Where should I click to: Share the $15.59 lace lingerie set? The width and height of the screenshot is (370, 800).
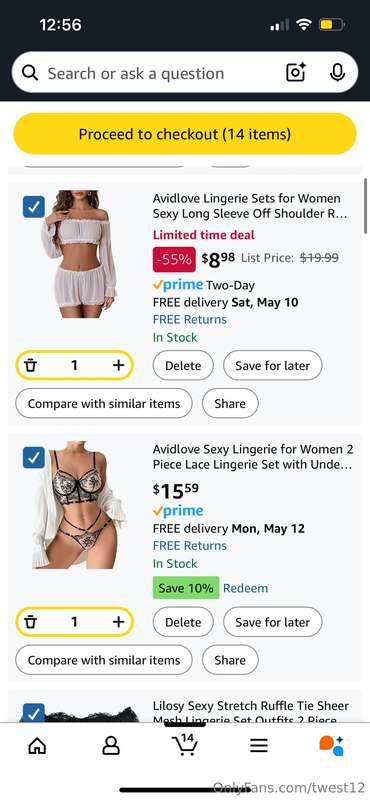pyautogui.click(x=230, y=660)
